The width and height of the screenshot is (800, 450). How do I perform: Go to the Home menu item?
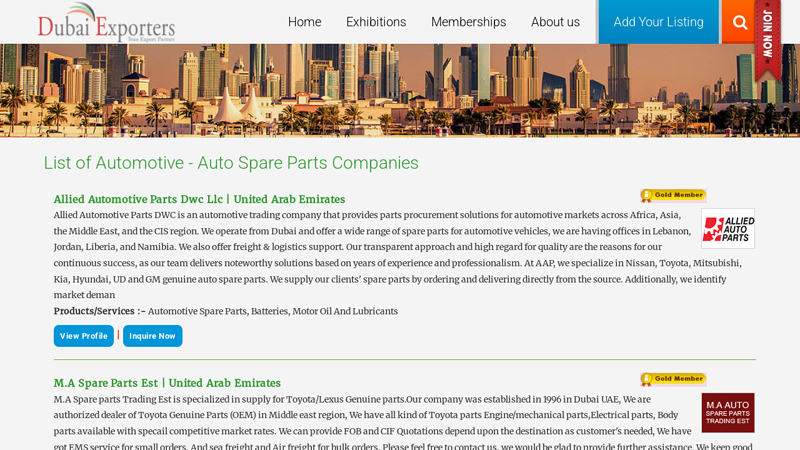click(305, 22)
